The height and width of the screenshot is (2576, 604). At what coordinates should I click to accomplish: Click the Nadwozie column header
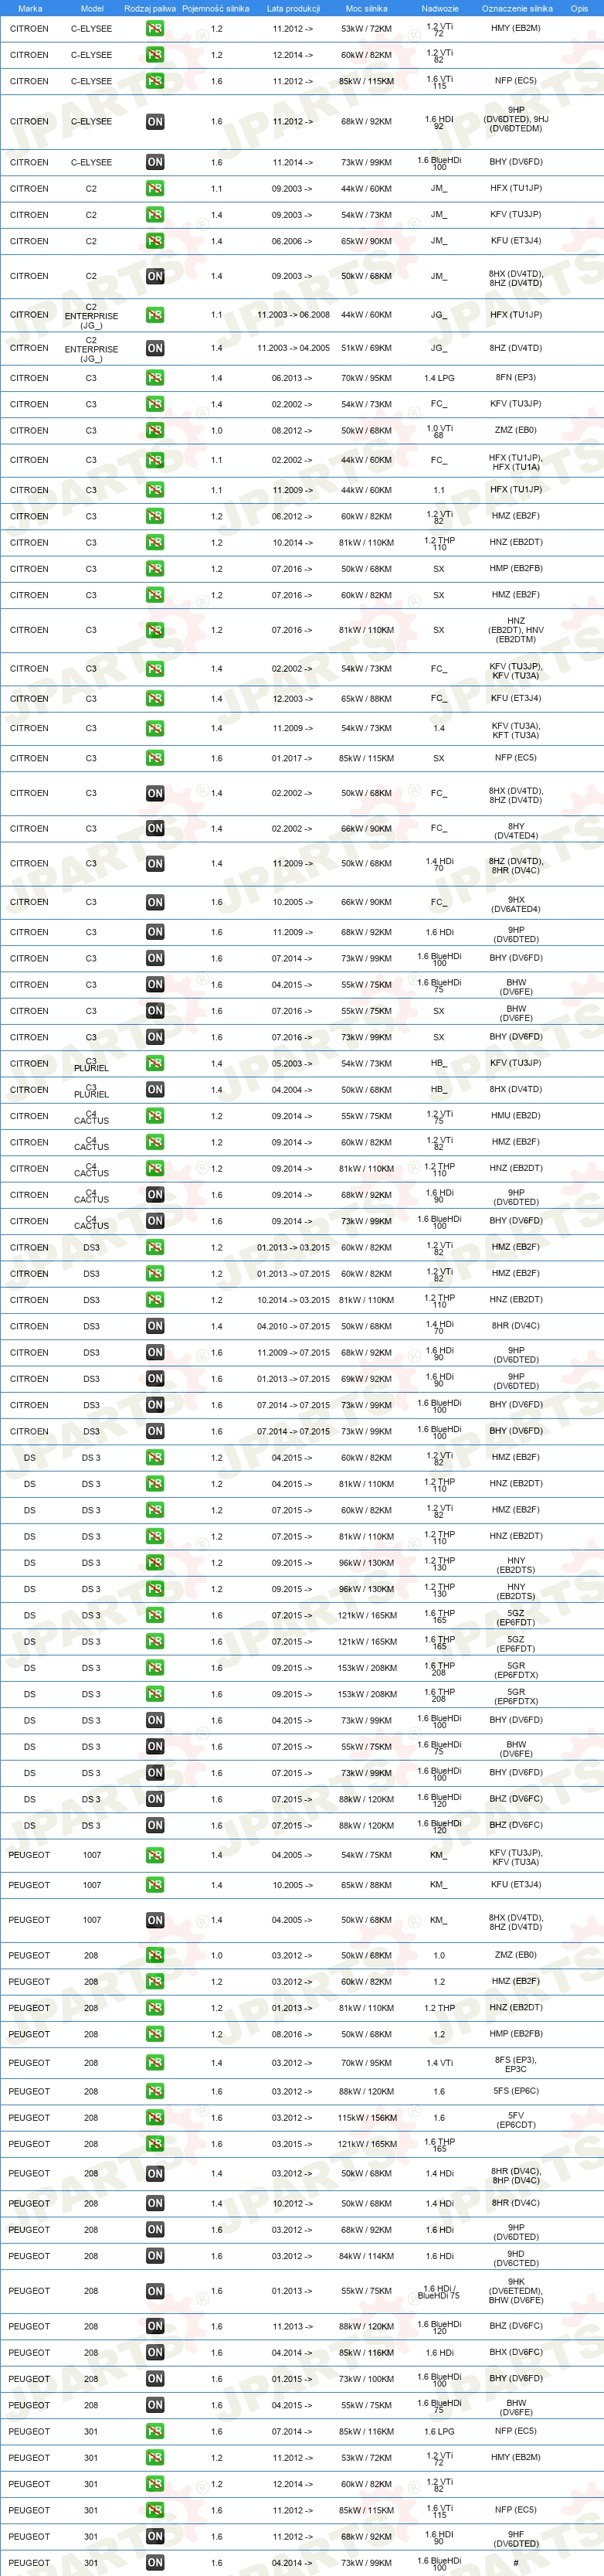[439, 8]
